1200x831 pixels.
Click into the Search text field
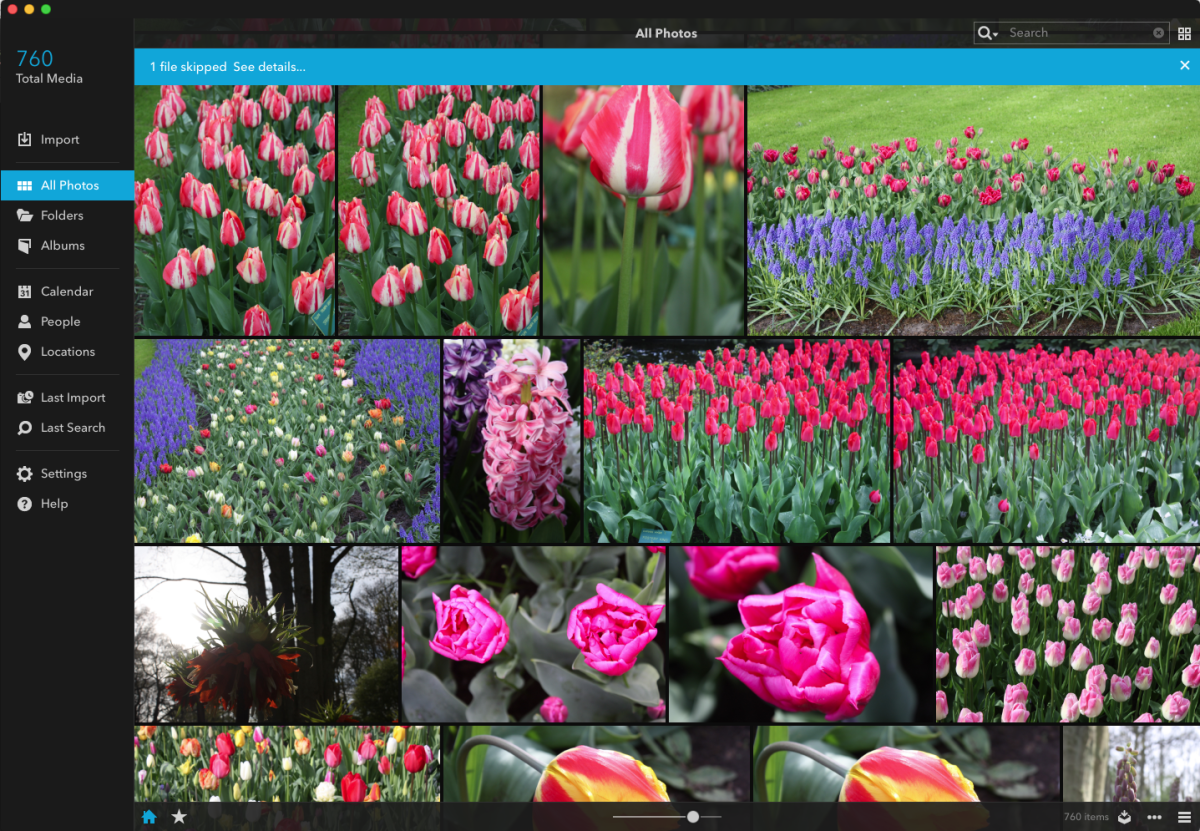tap(1078, 33)
